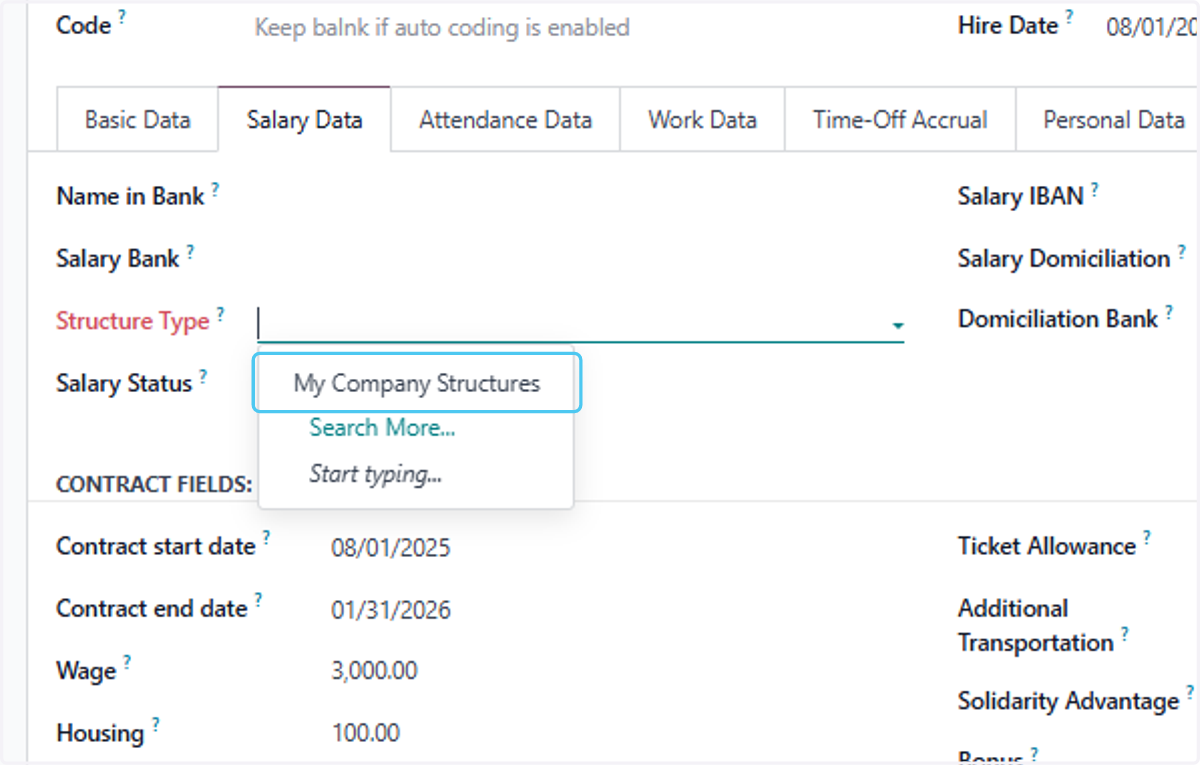Show help tooltip for Name in Bank

(x=215, y=188)
